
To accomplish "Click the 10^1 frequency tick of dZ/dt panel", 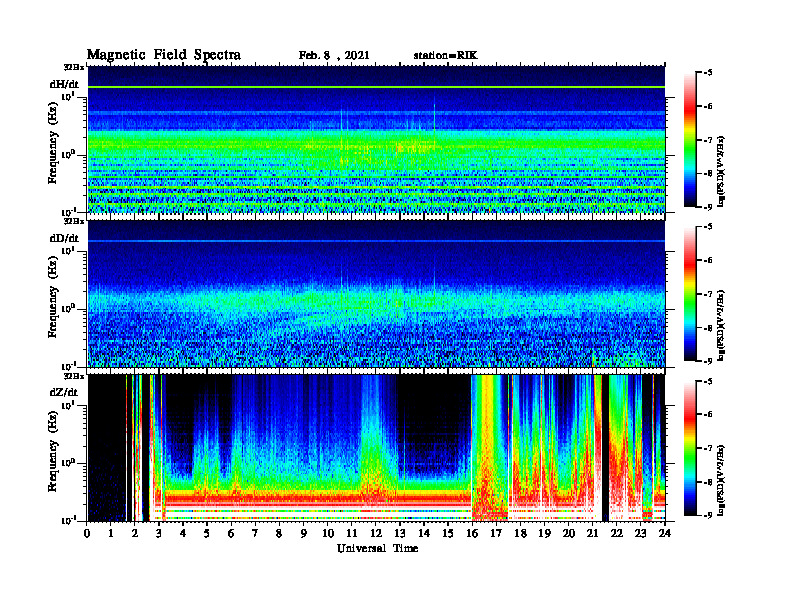I will pos(68,405).
